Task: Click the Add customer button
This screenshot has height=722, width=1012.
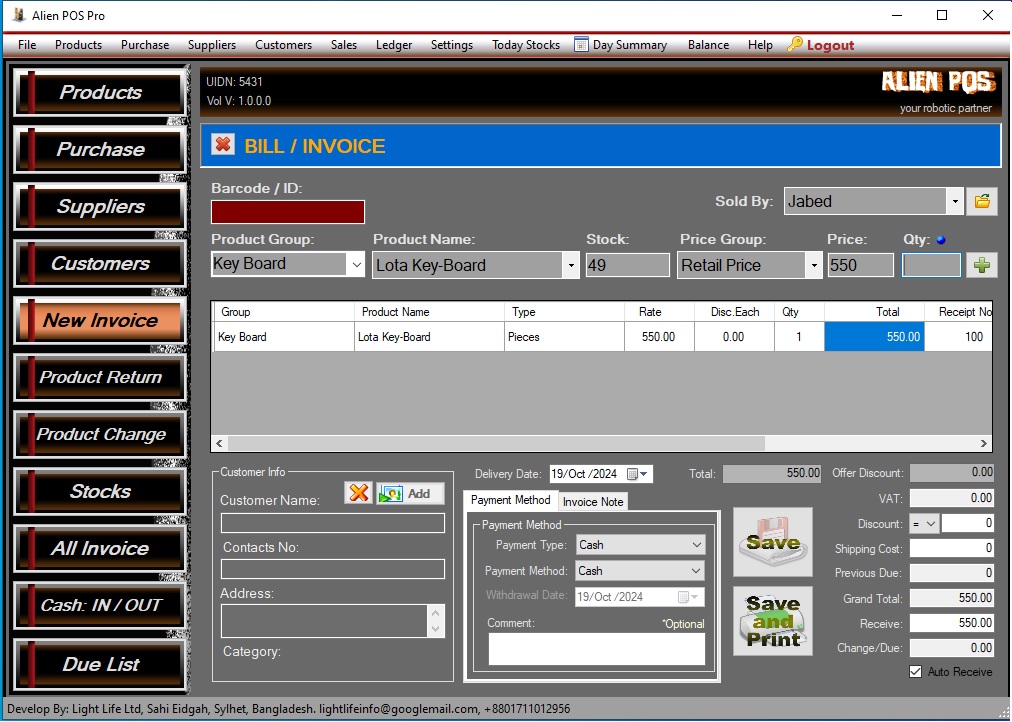Action: point(410,493)
